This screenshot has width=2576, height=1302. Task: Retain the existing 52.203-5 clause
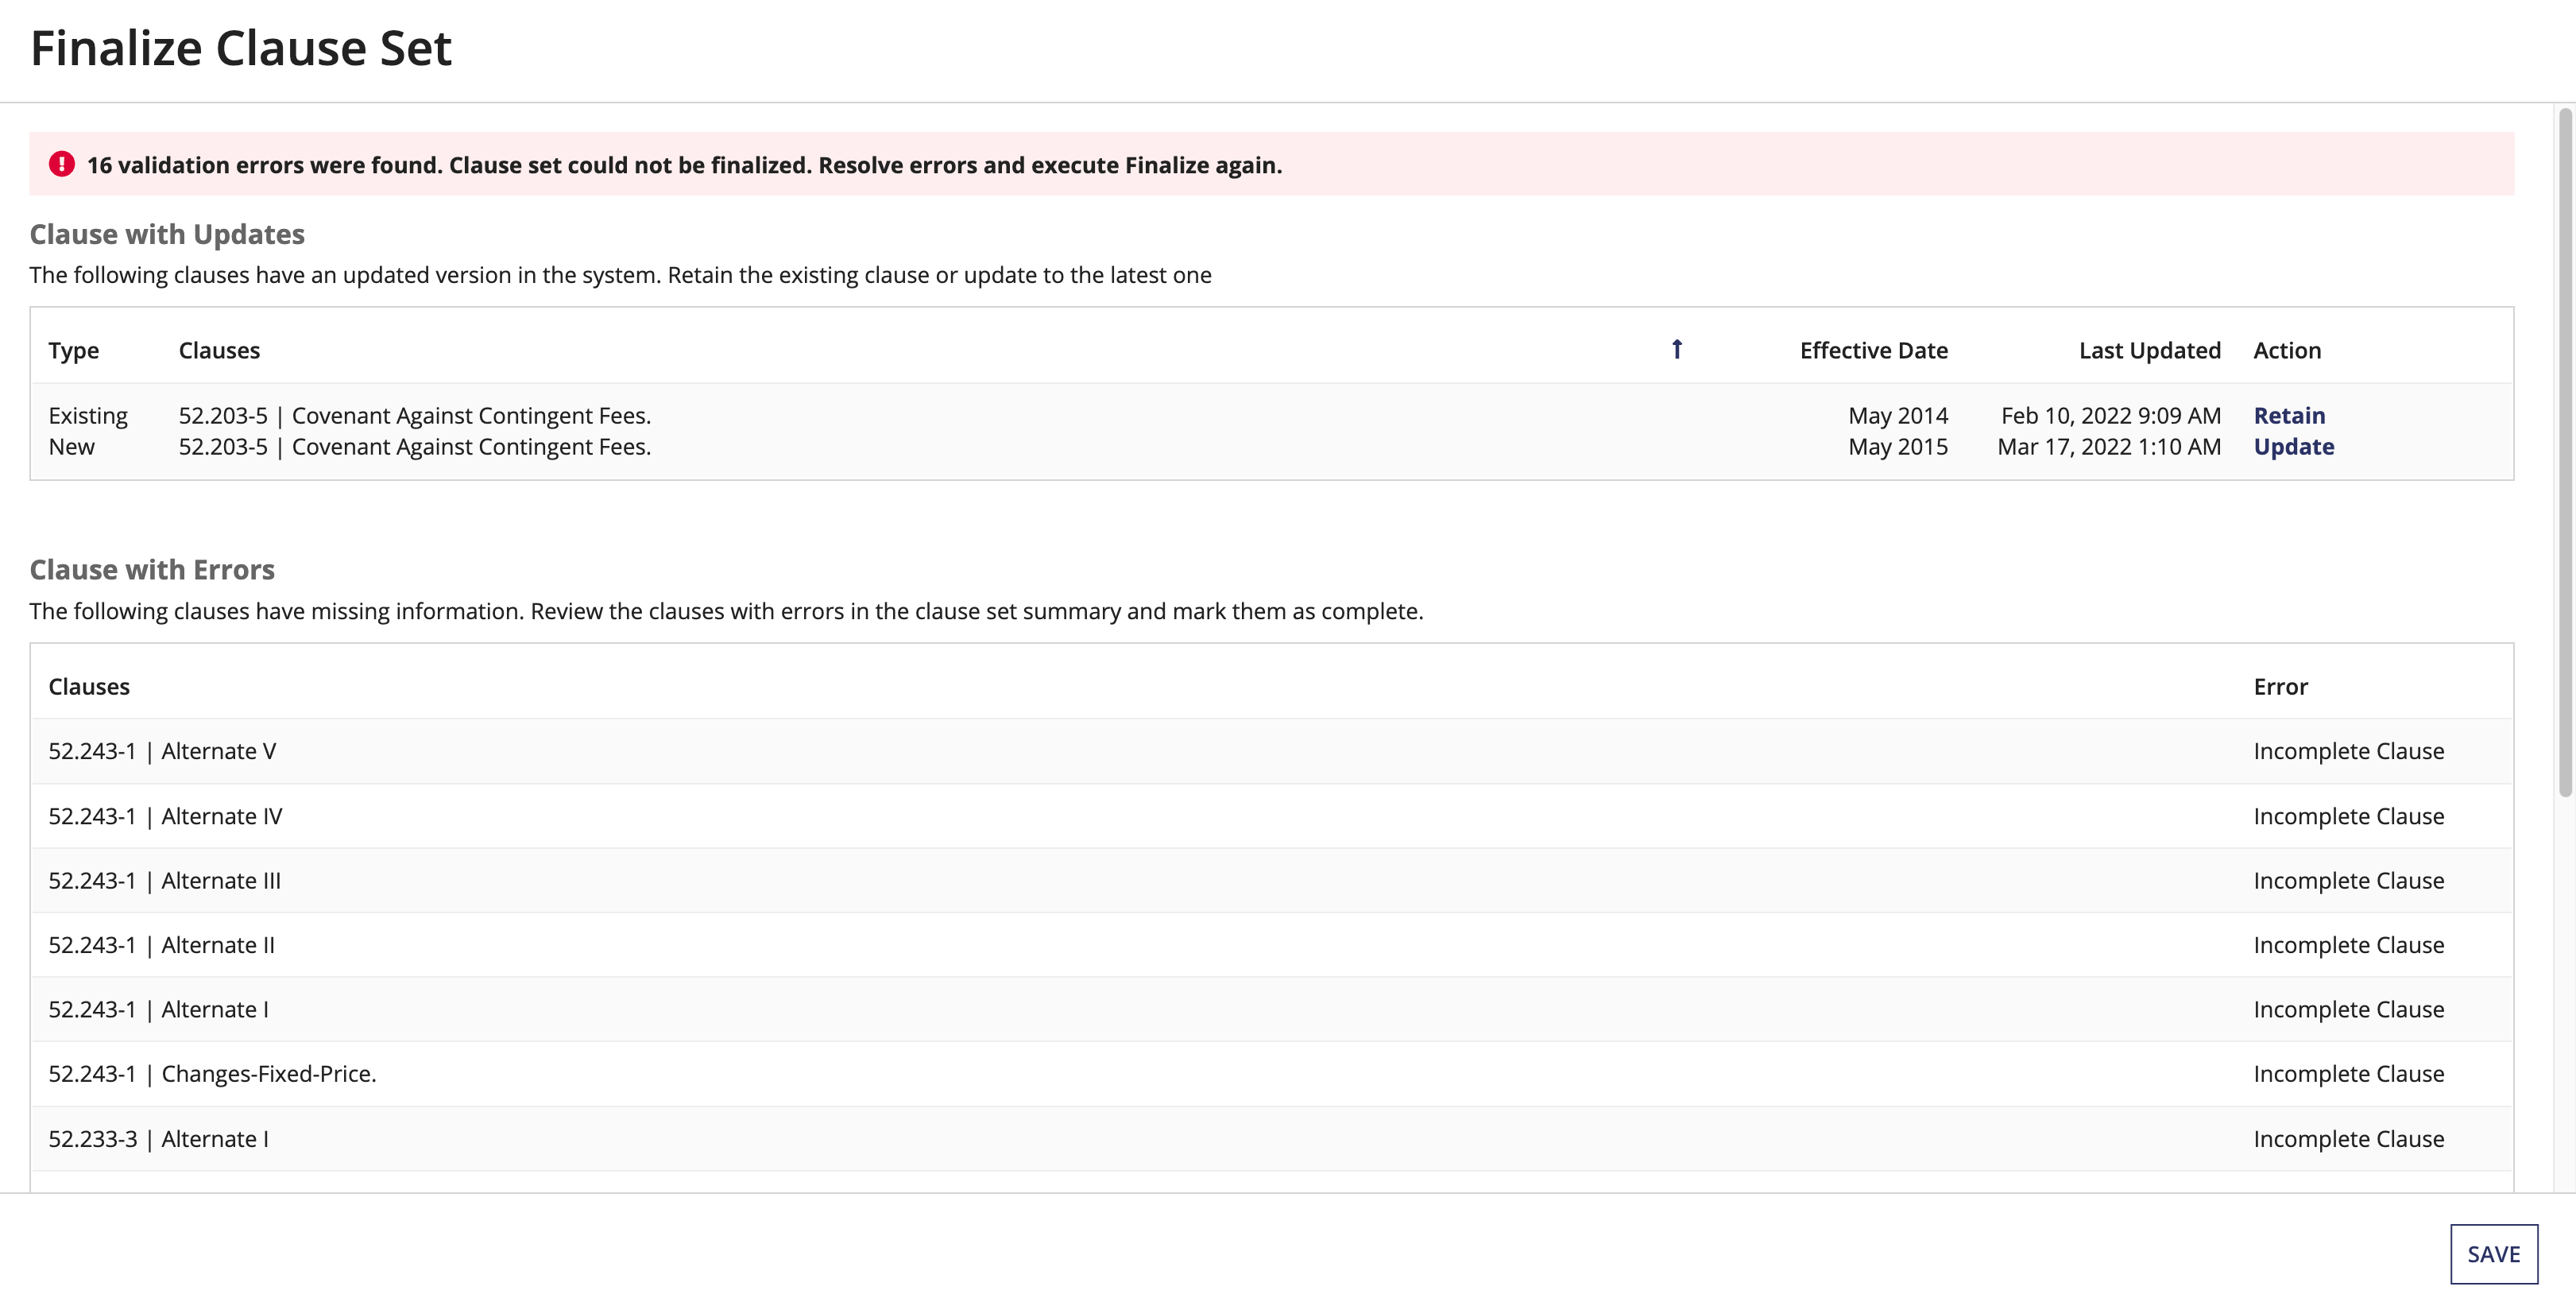pyautogui.click(x=2289, y=415)
